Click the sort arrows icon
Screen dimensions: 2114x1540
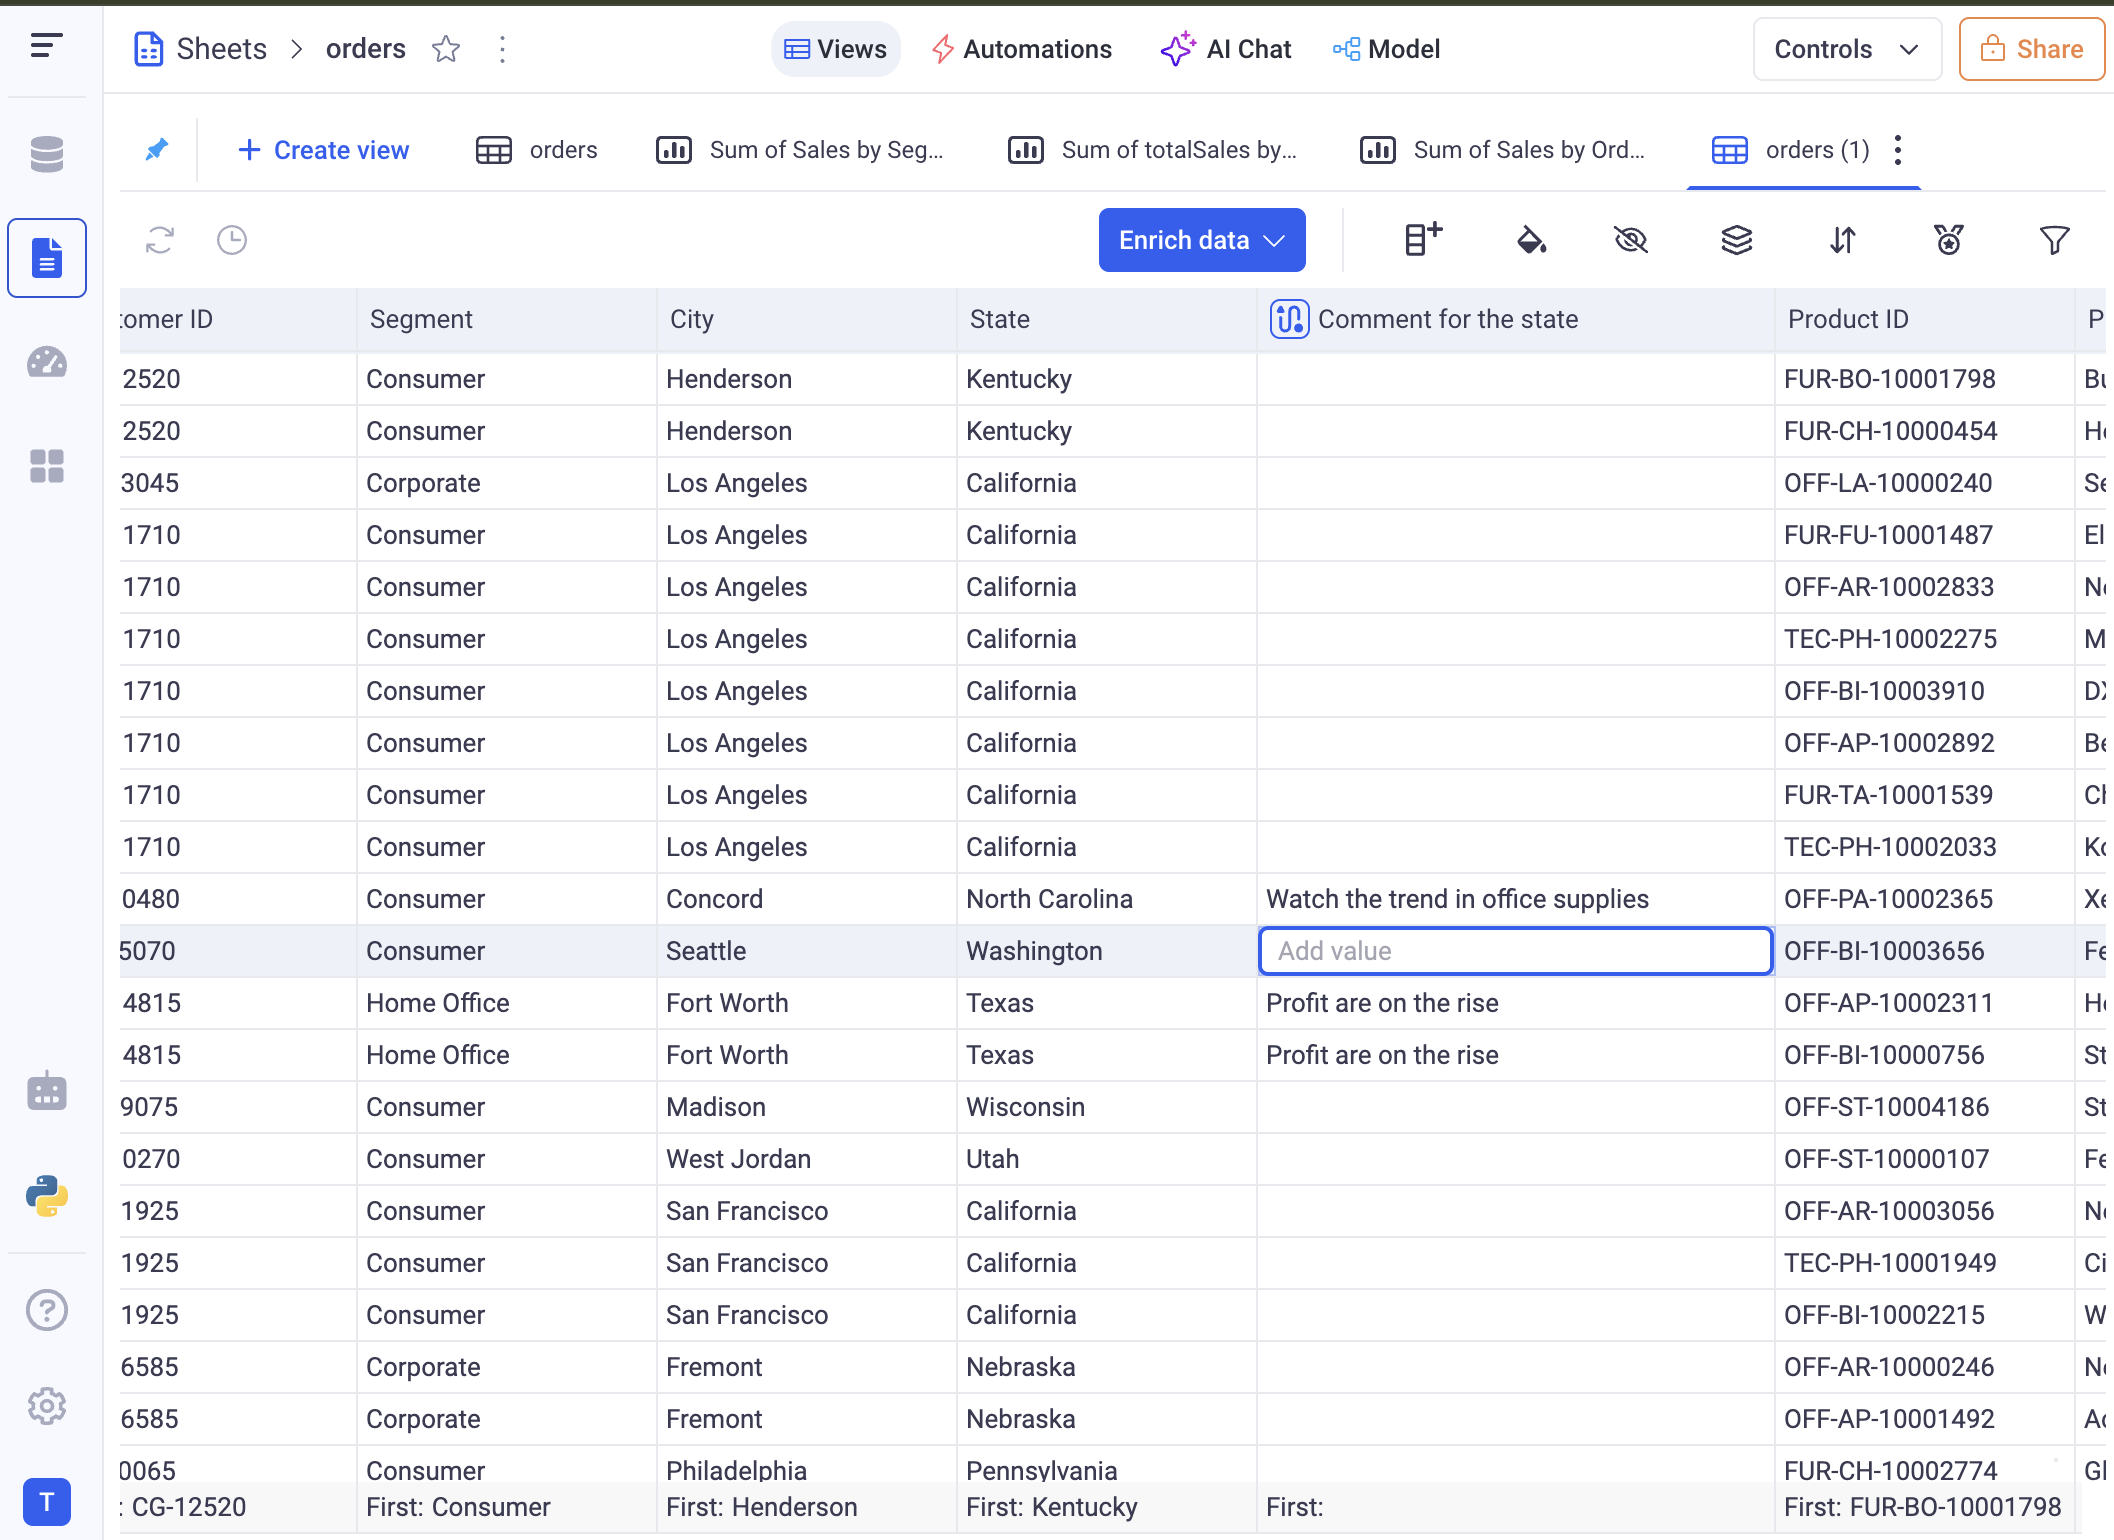click(x=1843, y=240)
